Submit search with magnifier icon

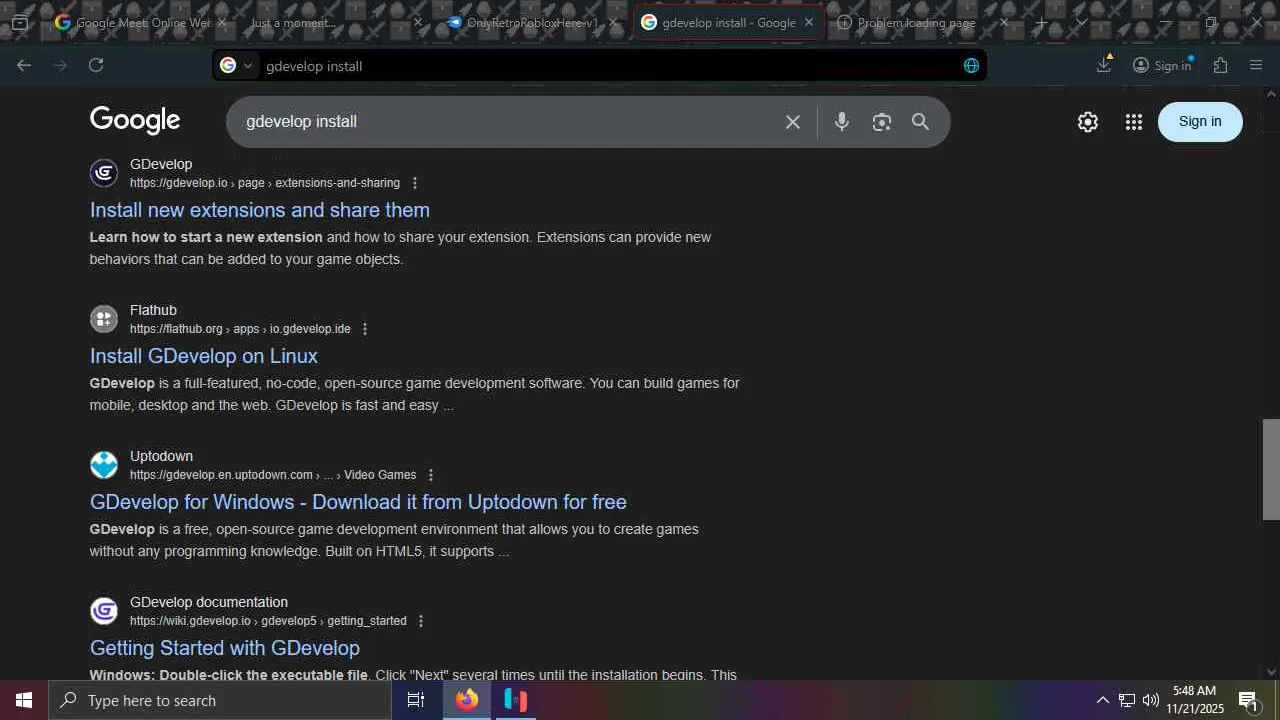click(x=920, y=122)
